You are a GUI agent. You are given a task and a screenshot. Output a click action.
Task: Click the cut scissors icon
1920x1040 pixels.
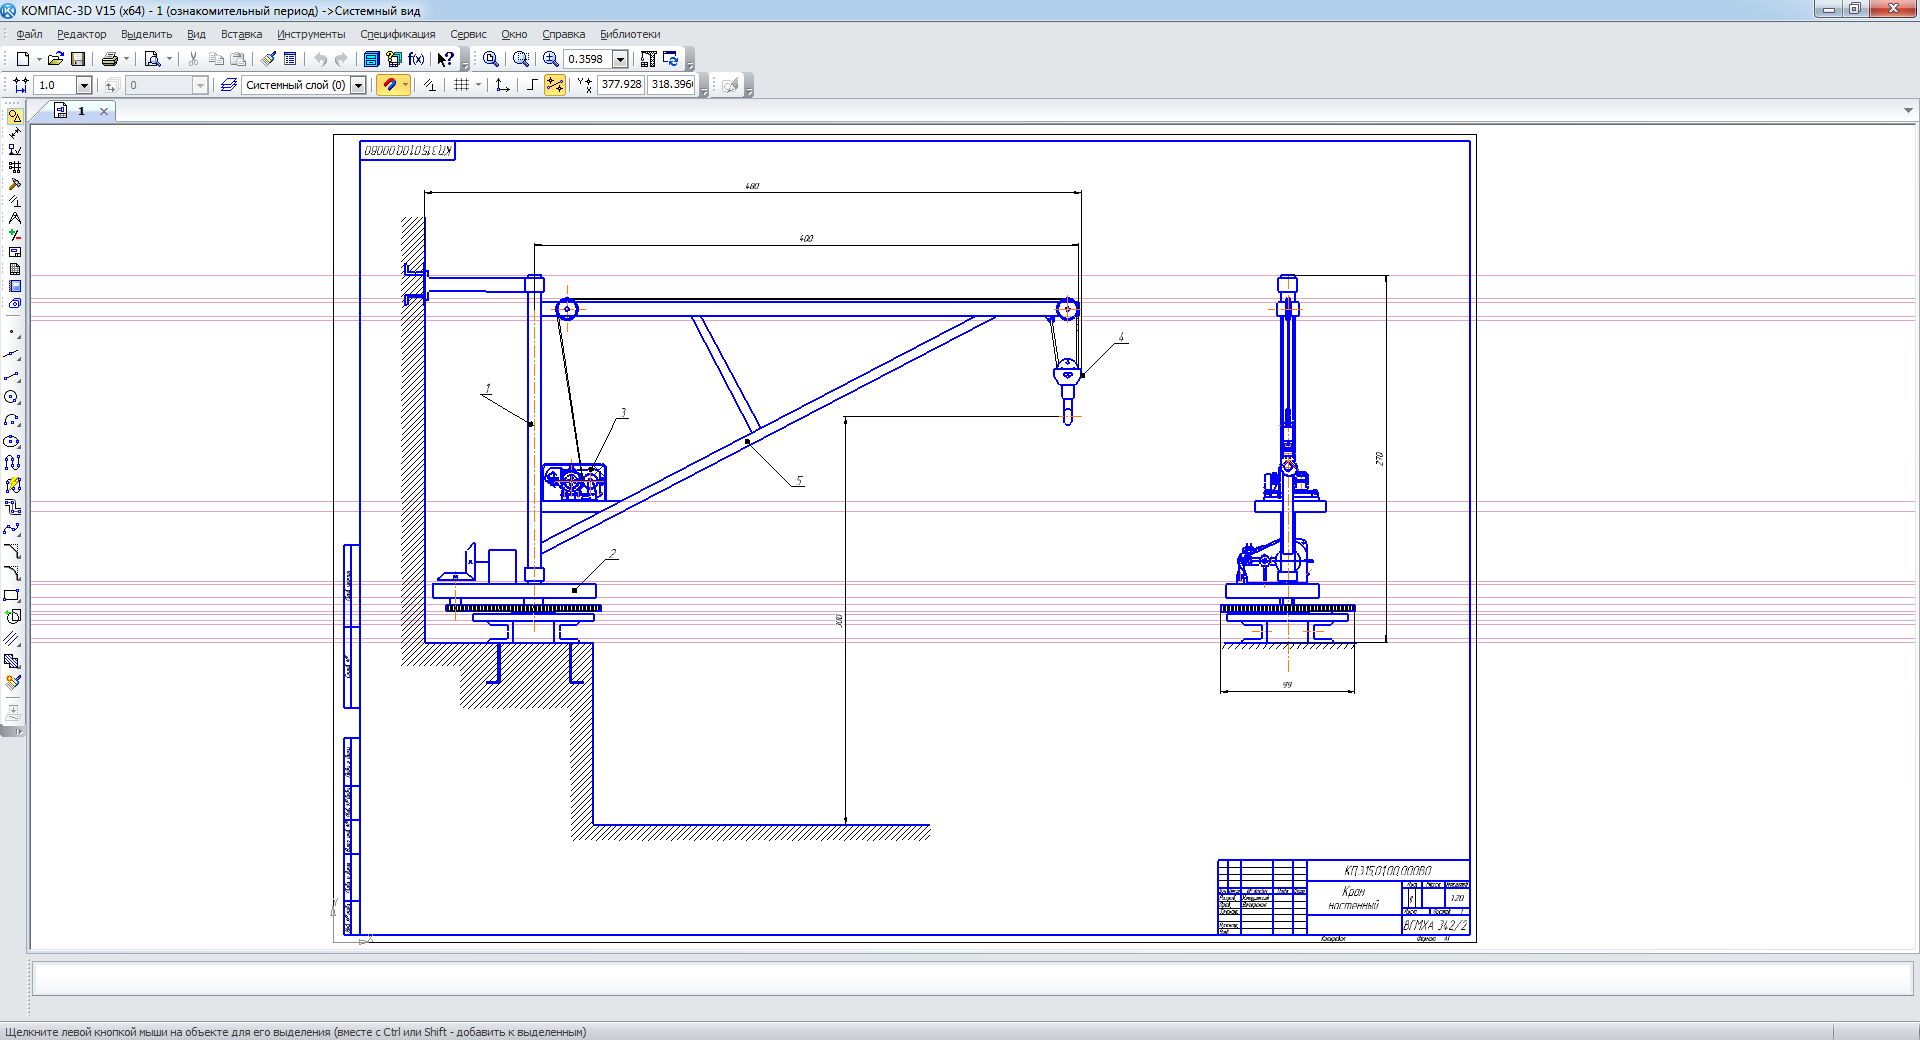[194, 59]
